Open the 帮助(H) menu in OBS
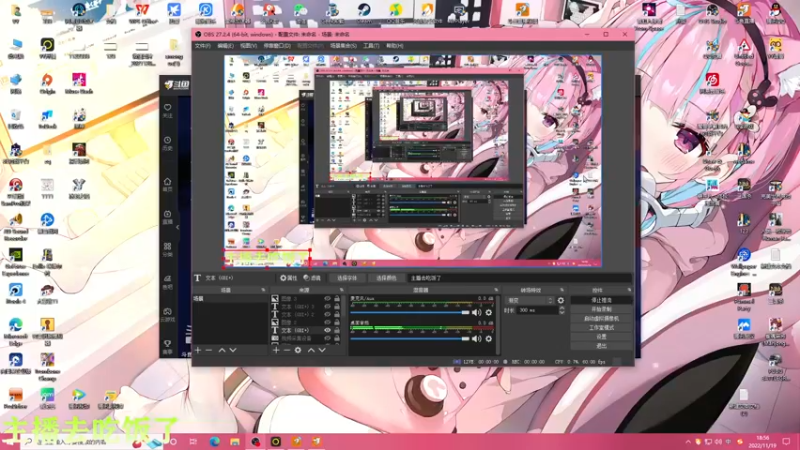Viewport: 800px width, 450px height. click(394, 46)
